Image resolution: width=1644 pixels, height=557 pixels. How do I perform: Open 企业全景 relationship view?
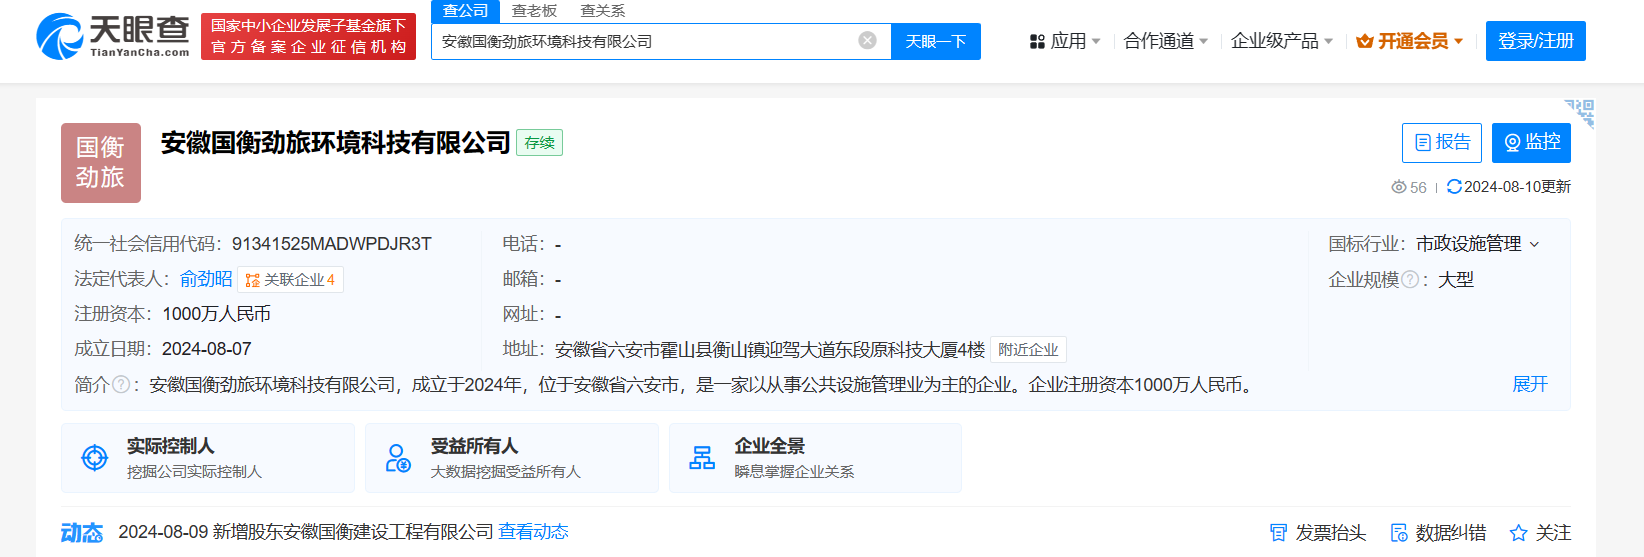pyautogui.click(x=815, y=458)
